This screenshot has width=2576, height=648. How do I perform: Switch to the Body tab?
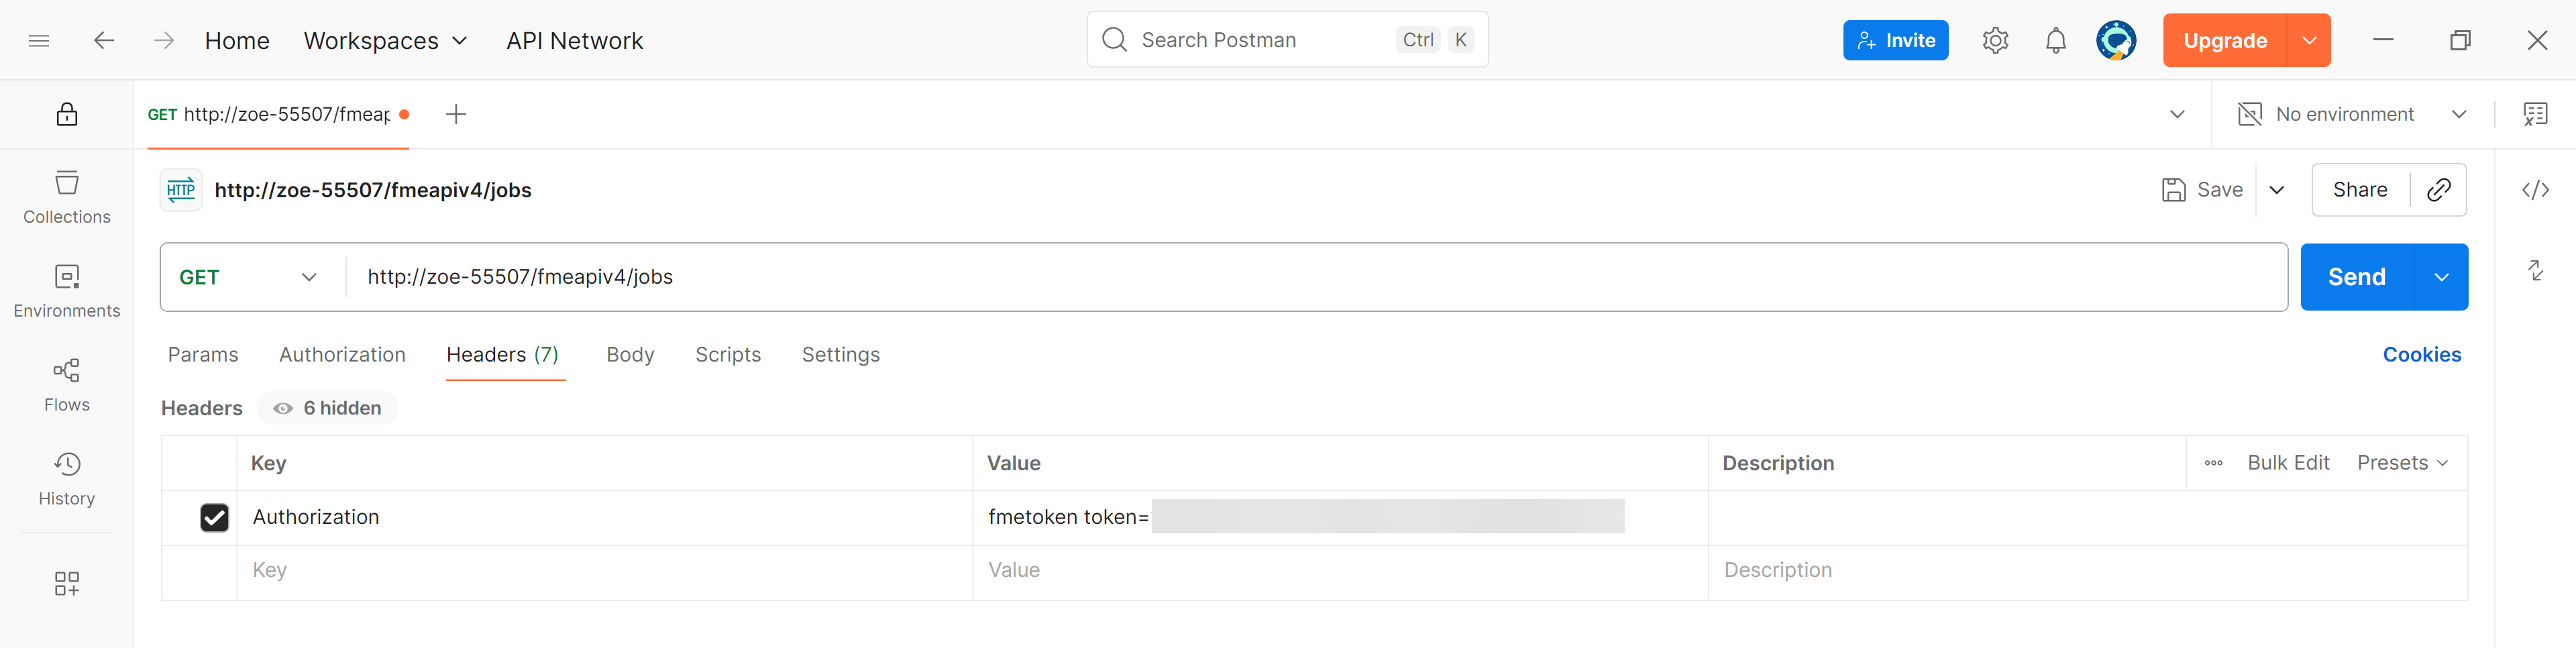(x=630, y=354)
